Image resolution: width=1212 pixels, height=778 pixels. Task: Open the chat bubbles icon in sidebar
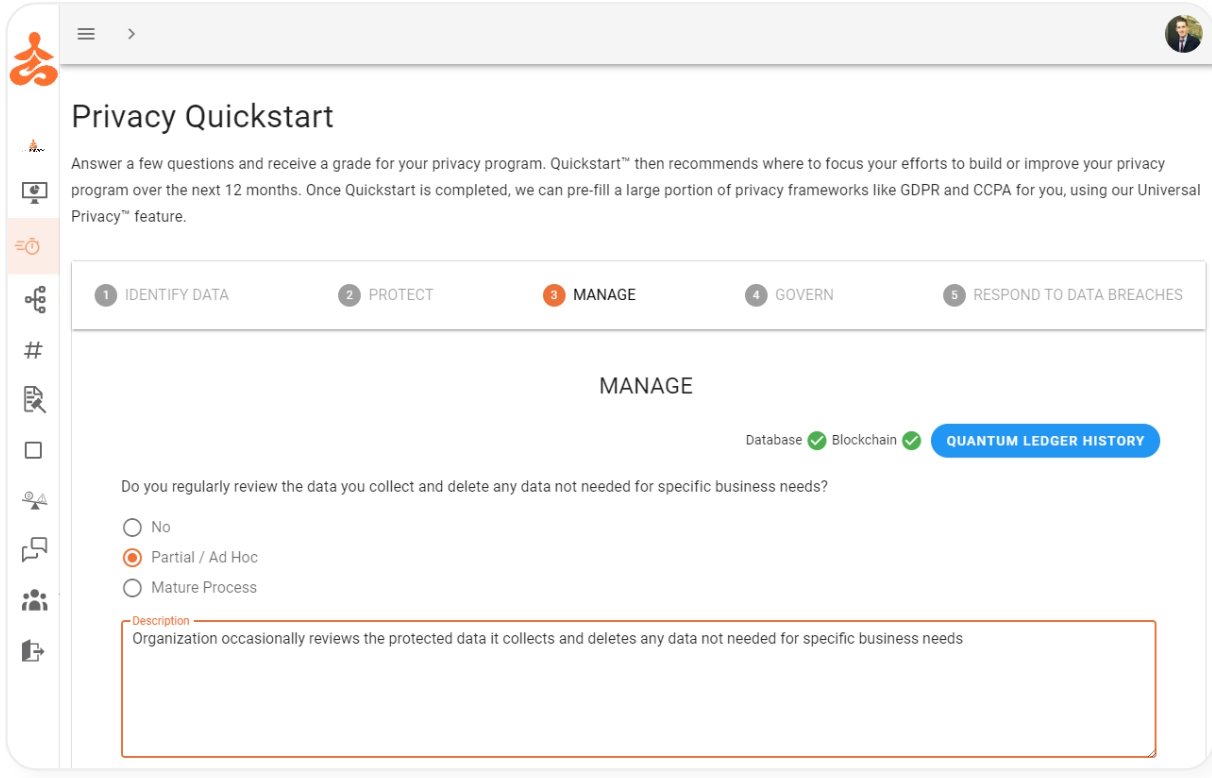[34, 550]
